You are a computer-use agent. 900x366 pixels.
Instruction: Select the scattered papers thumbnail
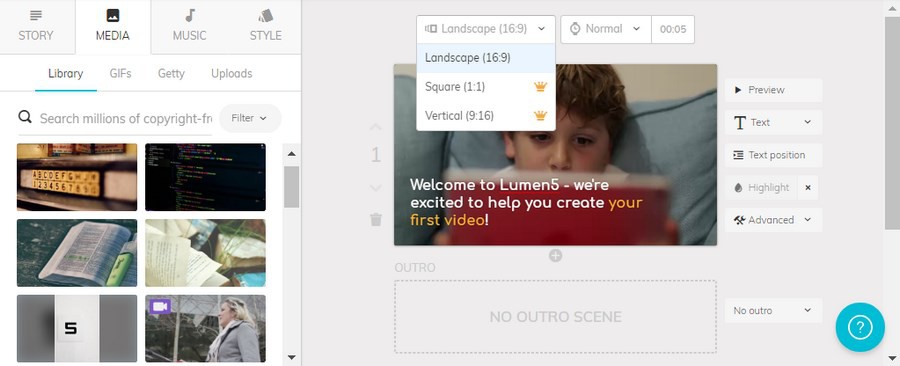coord(205,253)
